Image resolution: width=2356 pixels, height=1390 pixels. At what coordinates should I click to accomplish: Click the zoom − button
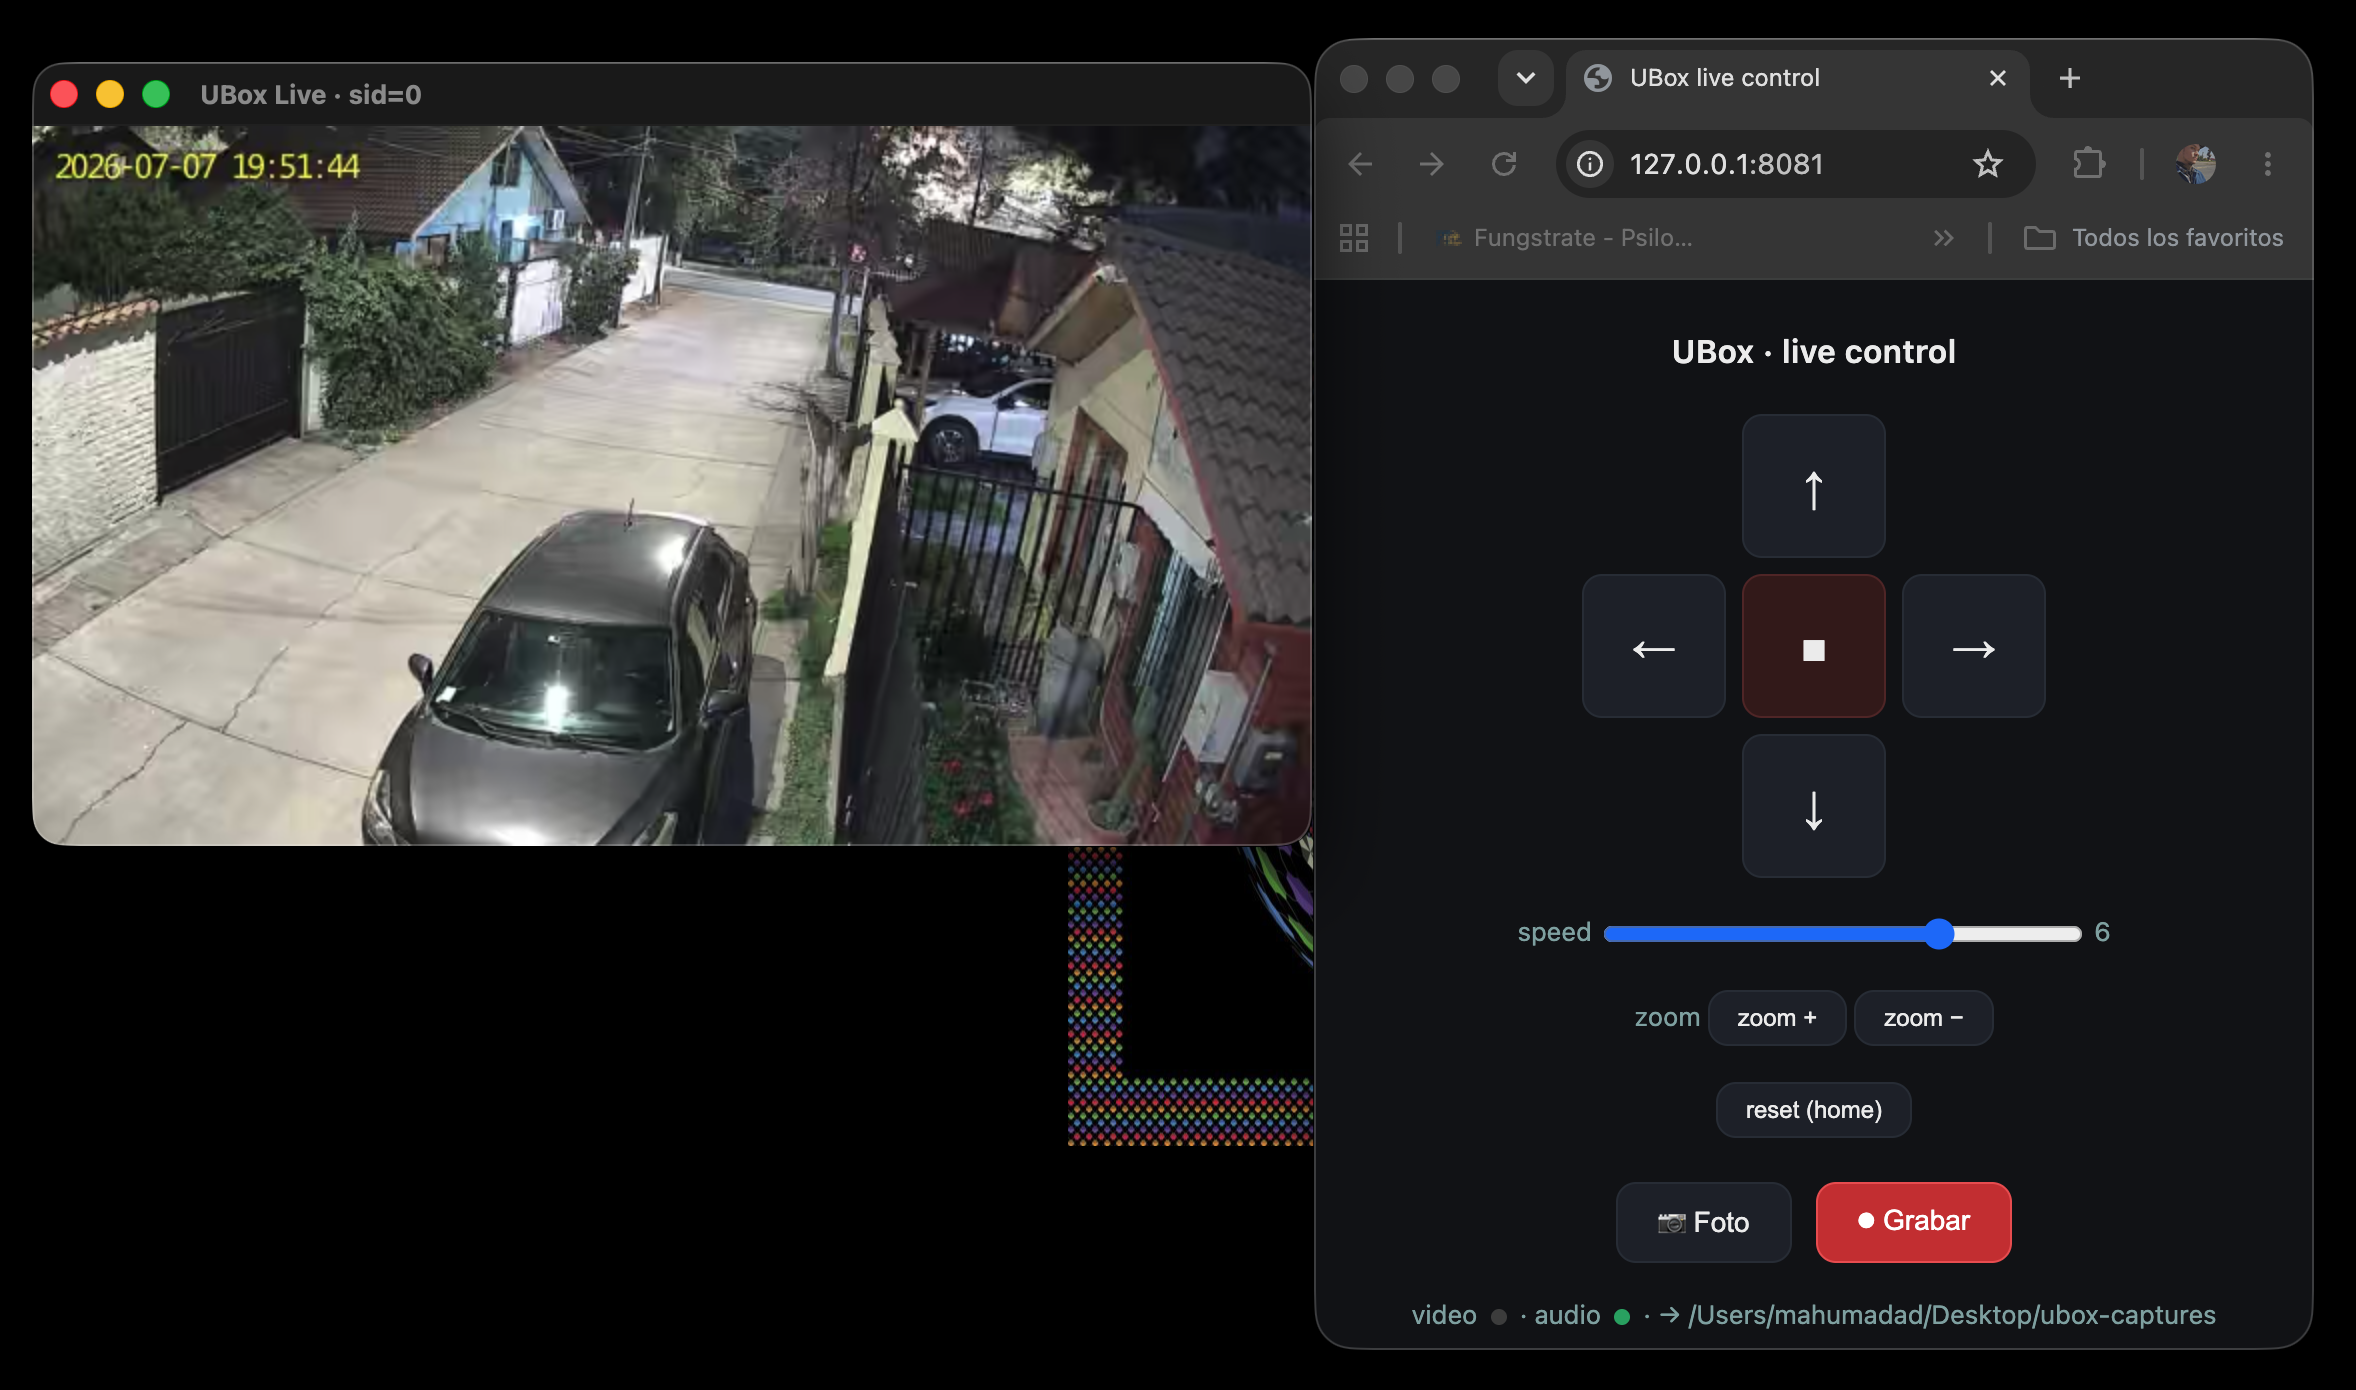point(1923,1018)
